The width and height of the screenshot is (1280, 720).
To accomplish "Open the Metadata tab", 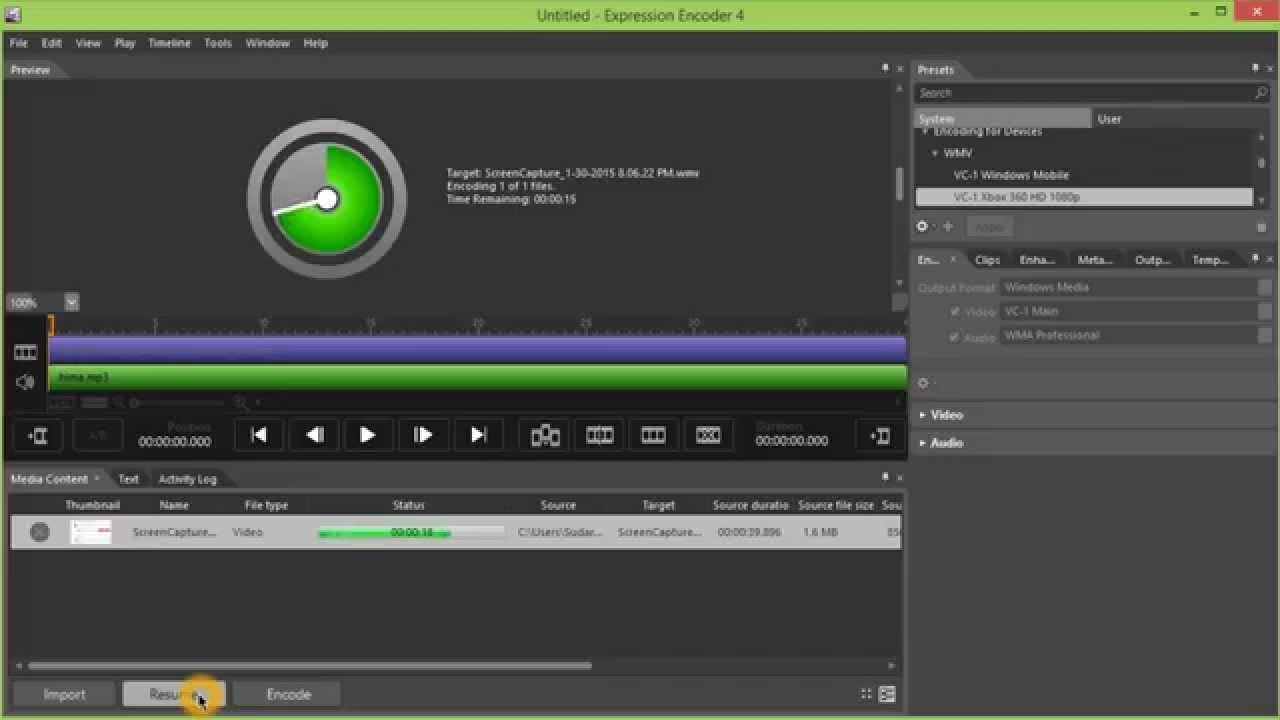I will point(1095,260).
